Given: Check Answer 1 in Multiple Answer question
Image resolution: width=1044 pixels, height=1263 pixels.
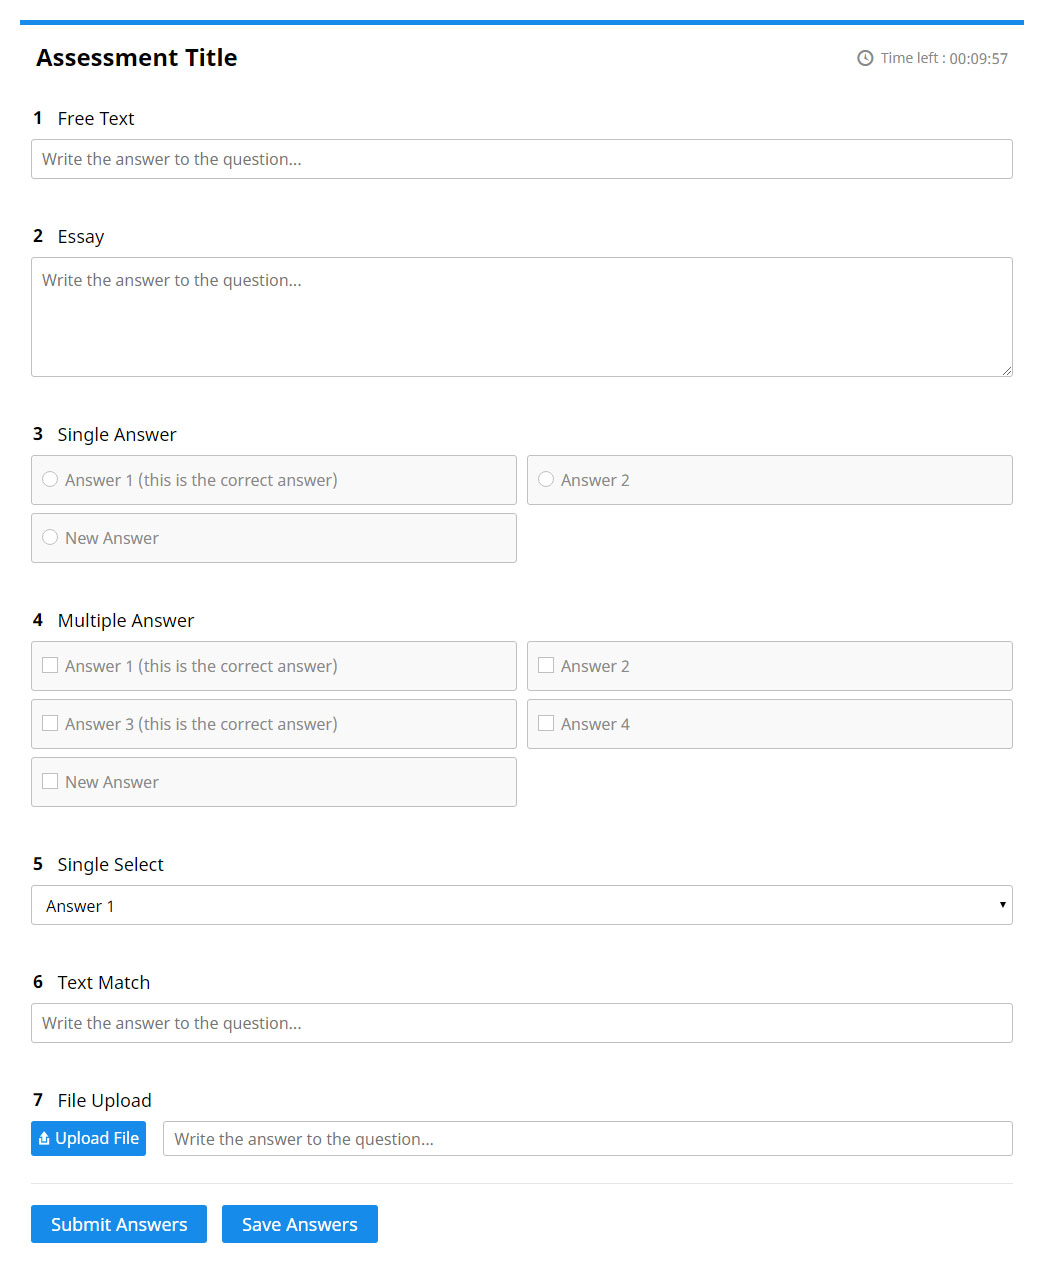Looking at the screenshot, I should point(50,666).
